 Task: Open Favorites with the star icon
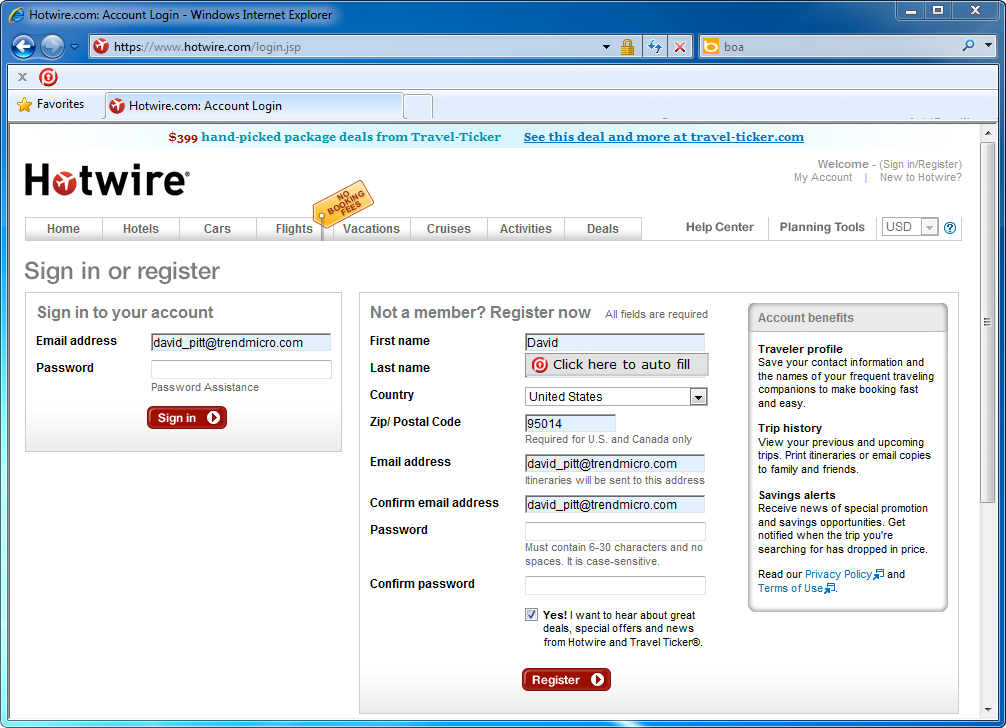[24, 104]
